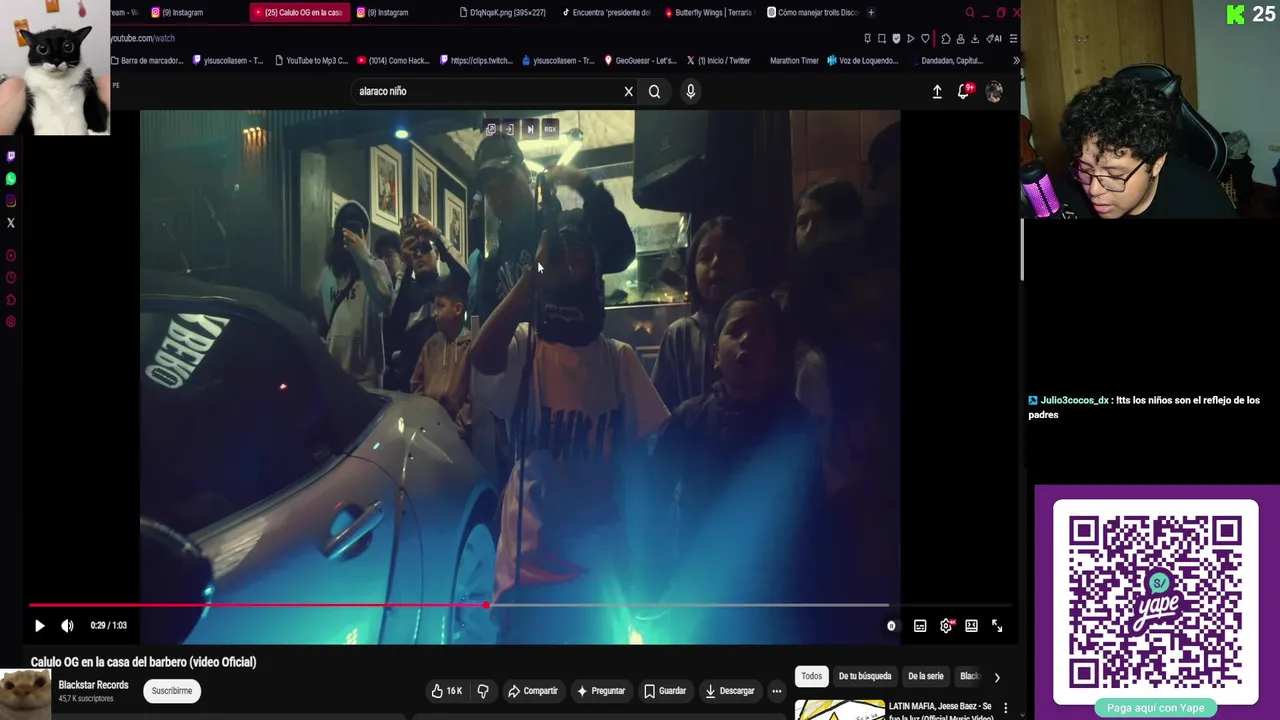Open extensions from the sidebar cube icon
1280x720 pixels.
11,300
